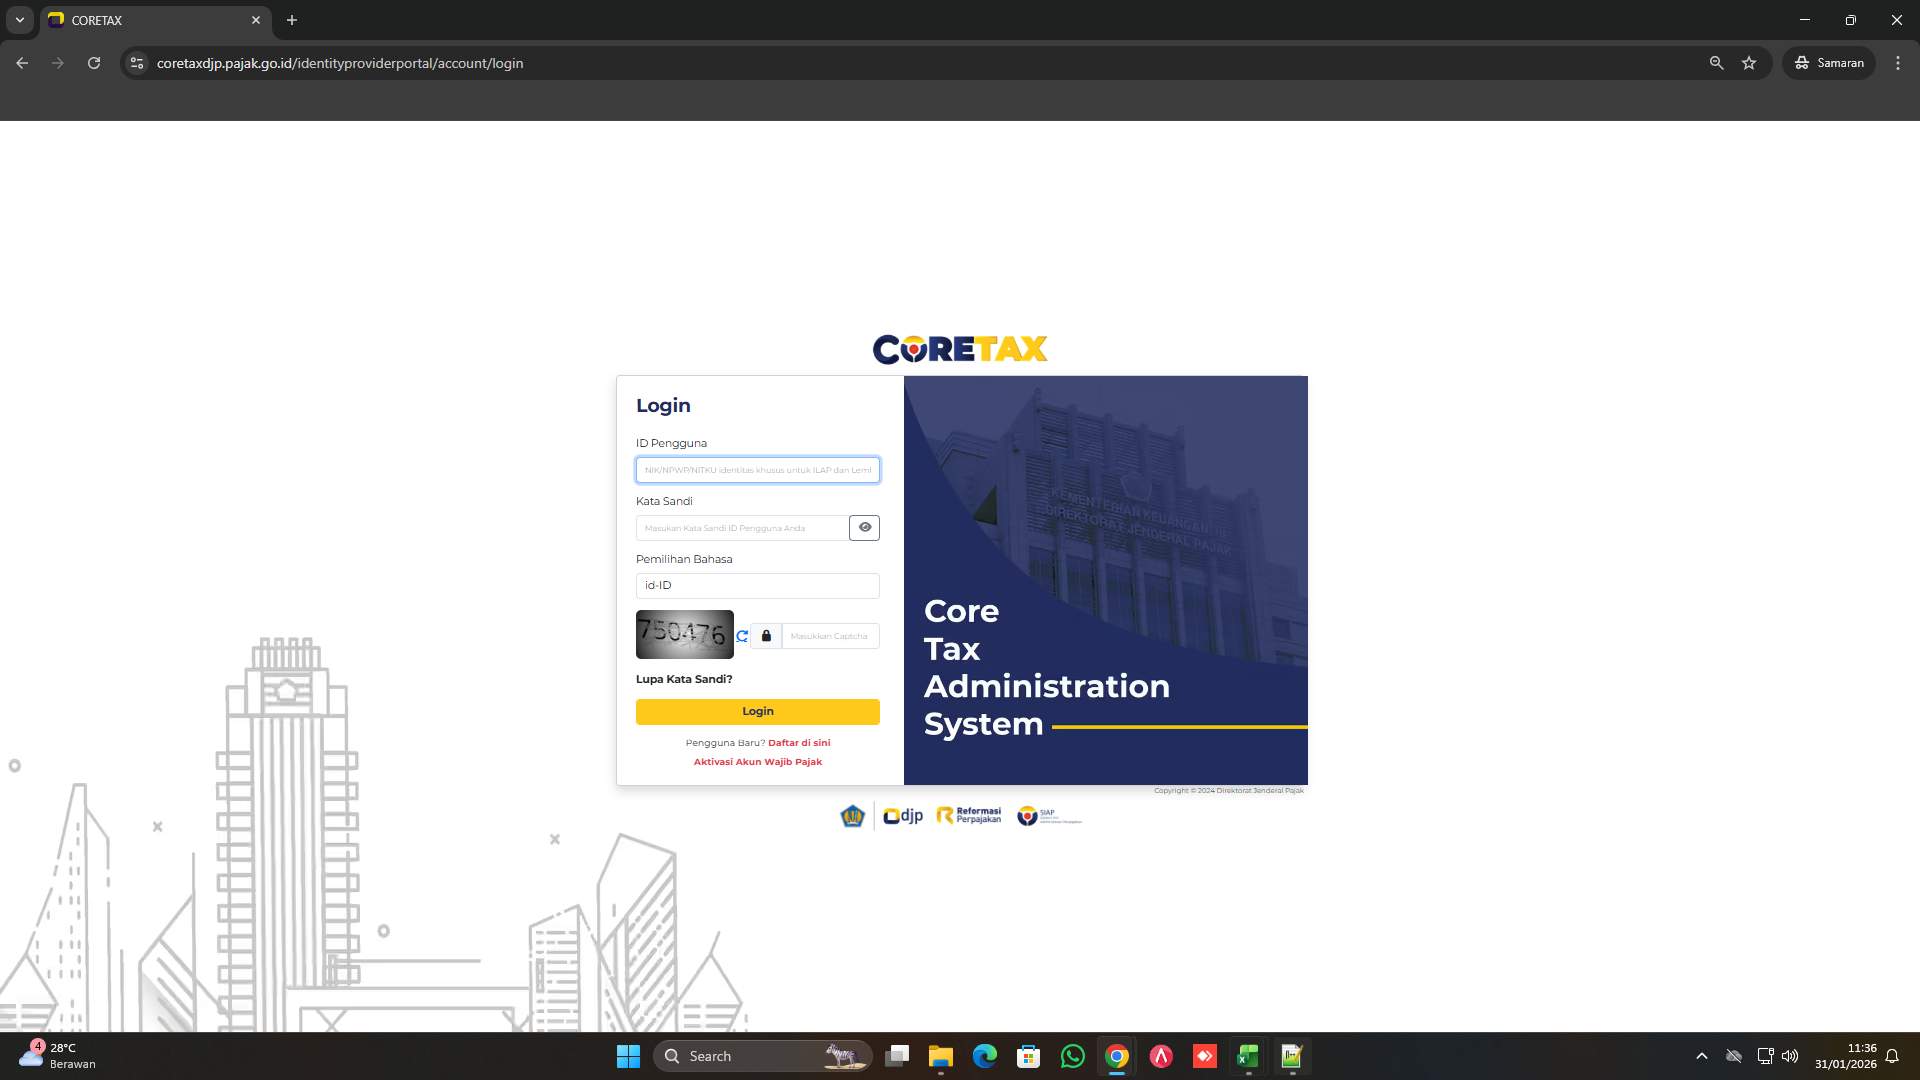
Task: Toggle password visibility with the eye icon
Action: [864, 527]
